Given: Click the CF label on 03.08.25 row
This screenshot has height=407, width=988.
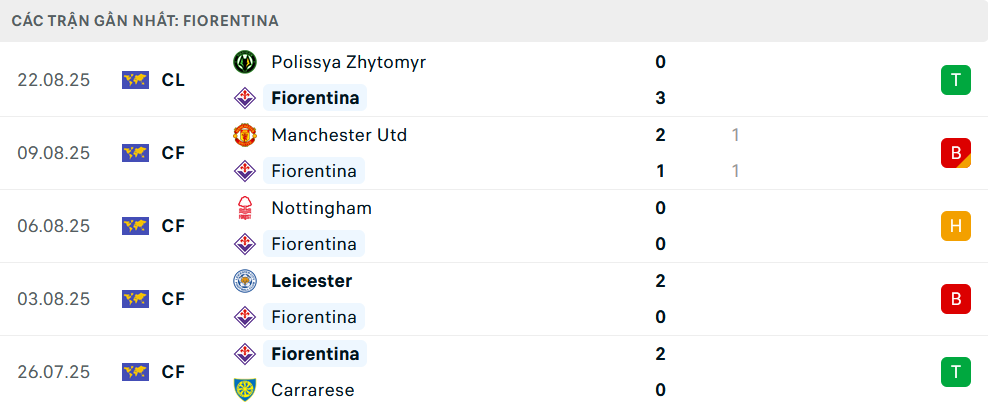Looking at the screenshot, I should [173, 299].
